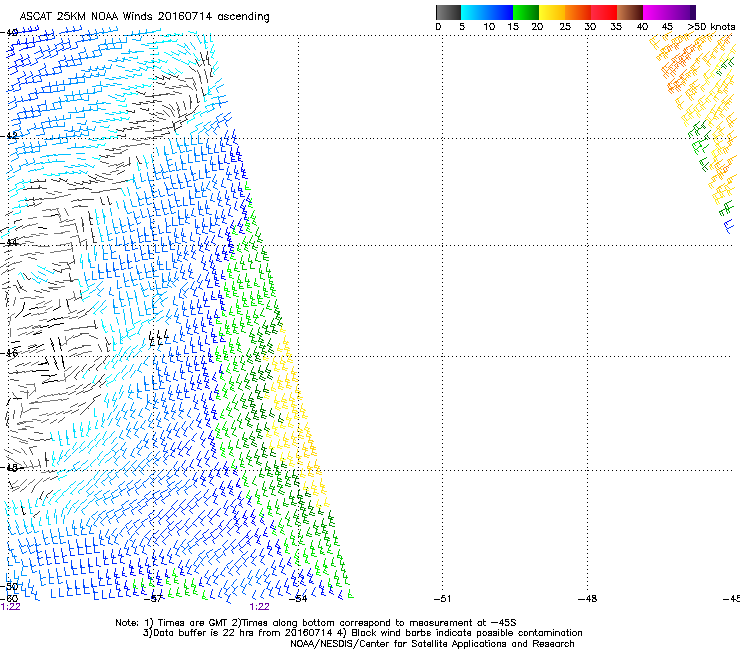
Task: Click the three black wind barbs near -57, -46
Action: 159,338
